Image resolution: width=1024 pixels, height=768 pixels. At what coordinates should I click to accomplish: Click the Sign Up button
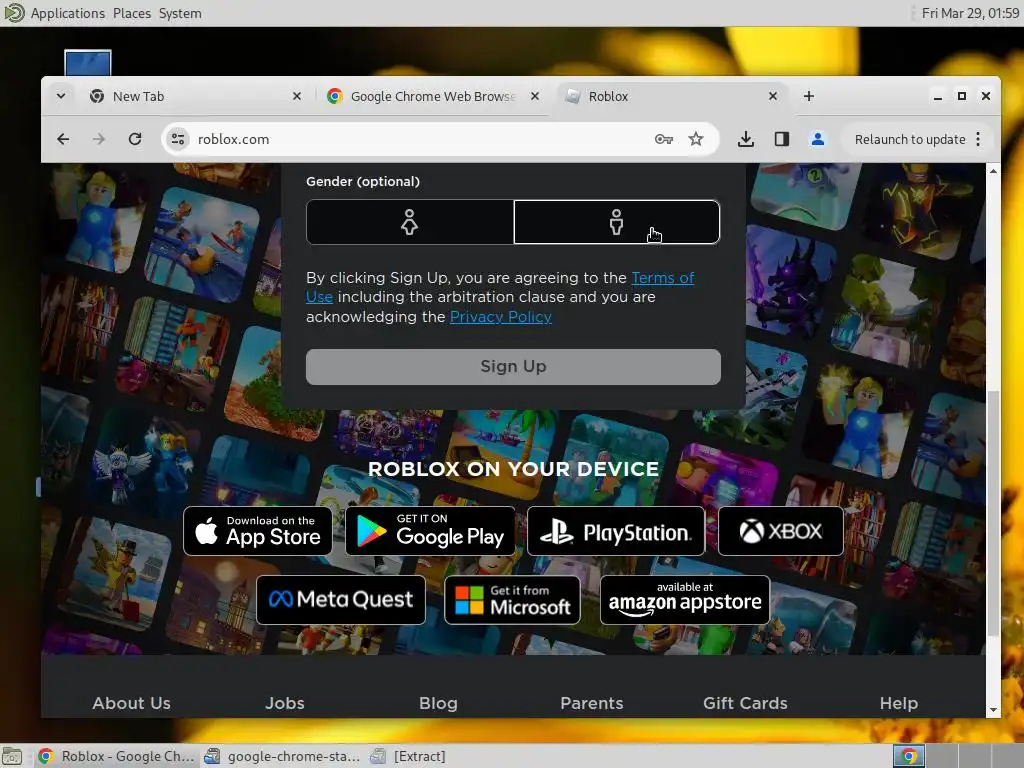pos(513,366)
